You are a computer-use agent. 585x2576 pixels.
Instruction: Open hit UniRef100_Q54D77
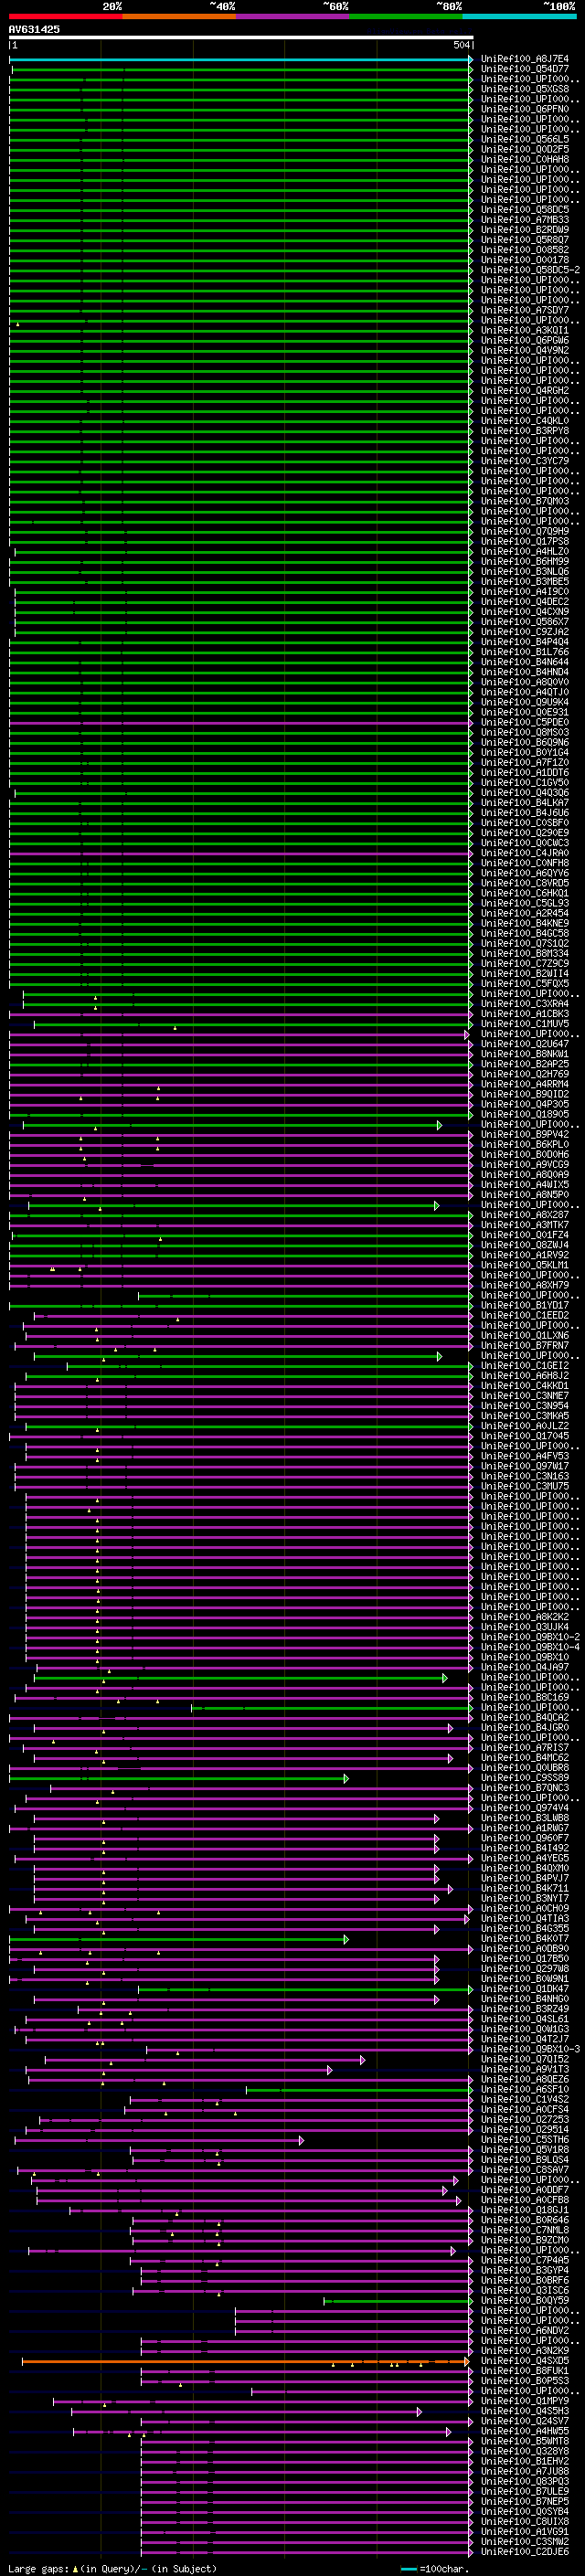525,69
